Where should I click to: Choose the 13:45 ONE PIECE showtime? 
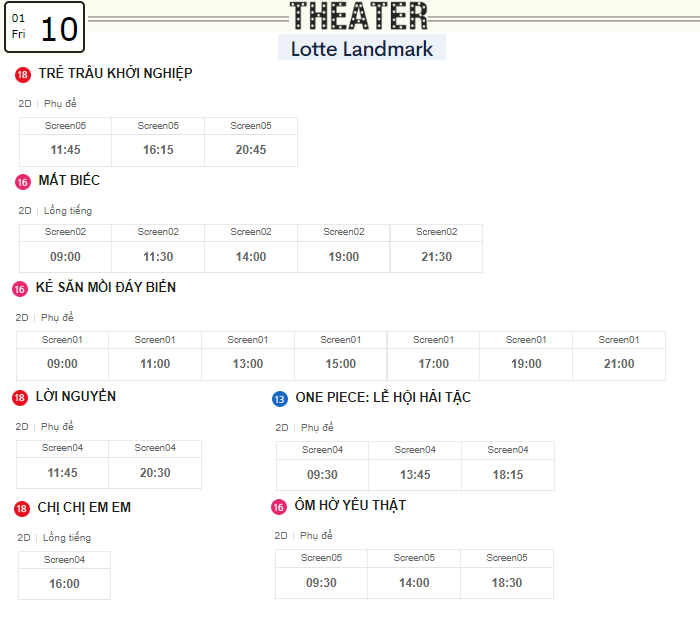tap(415, 475)
